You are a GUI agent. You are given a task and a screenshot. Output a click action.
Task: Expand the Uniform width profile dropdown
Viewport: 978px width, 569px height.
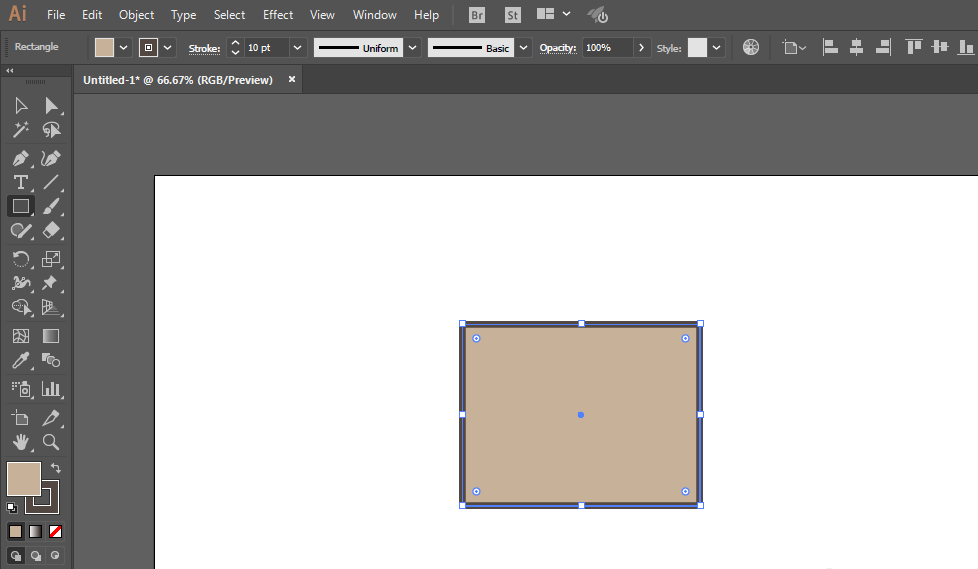(x=412, y=48)
